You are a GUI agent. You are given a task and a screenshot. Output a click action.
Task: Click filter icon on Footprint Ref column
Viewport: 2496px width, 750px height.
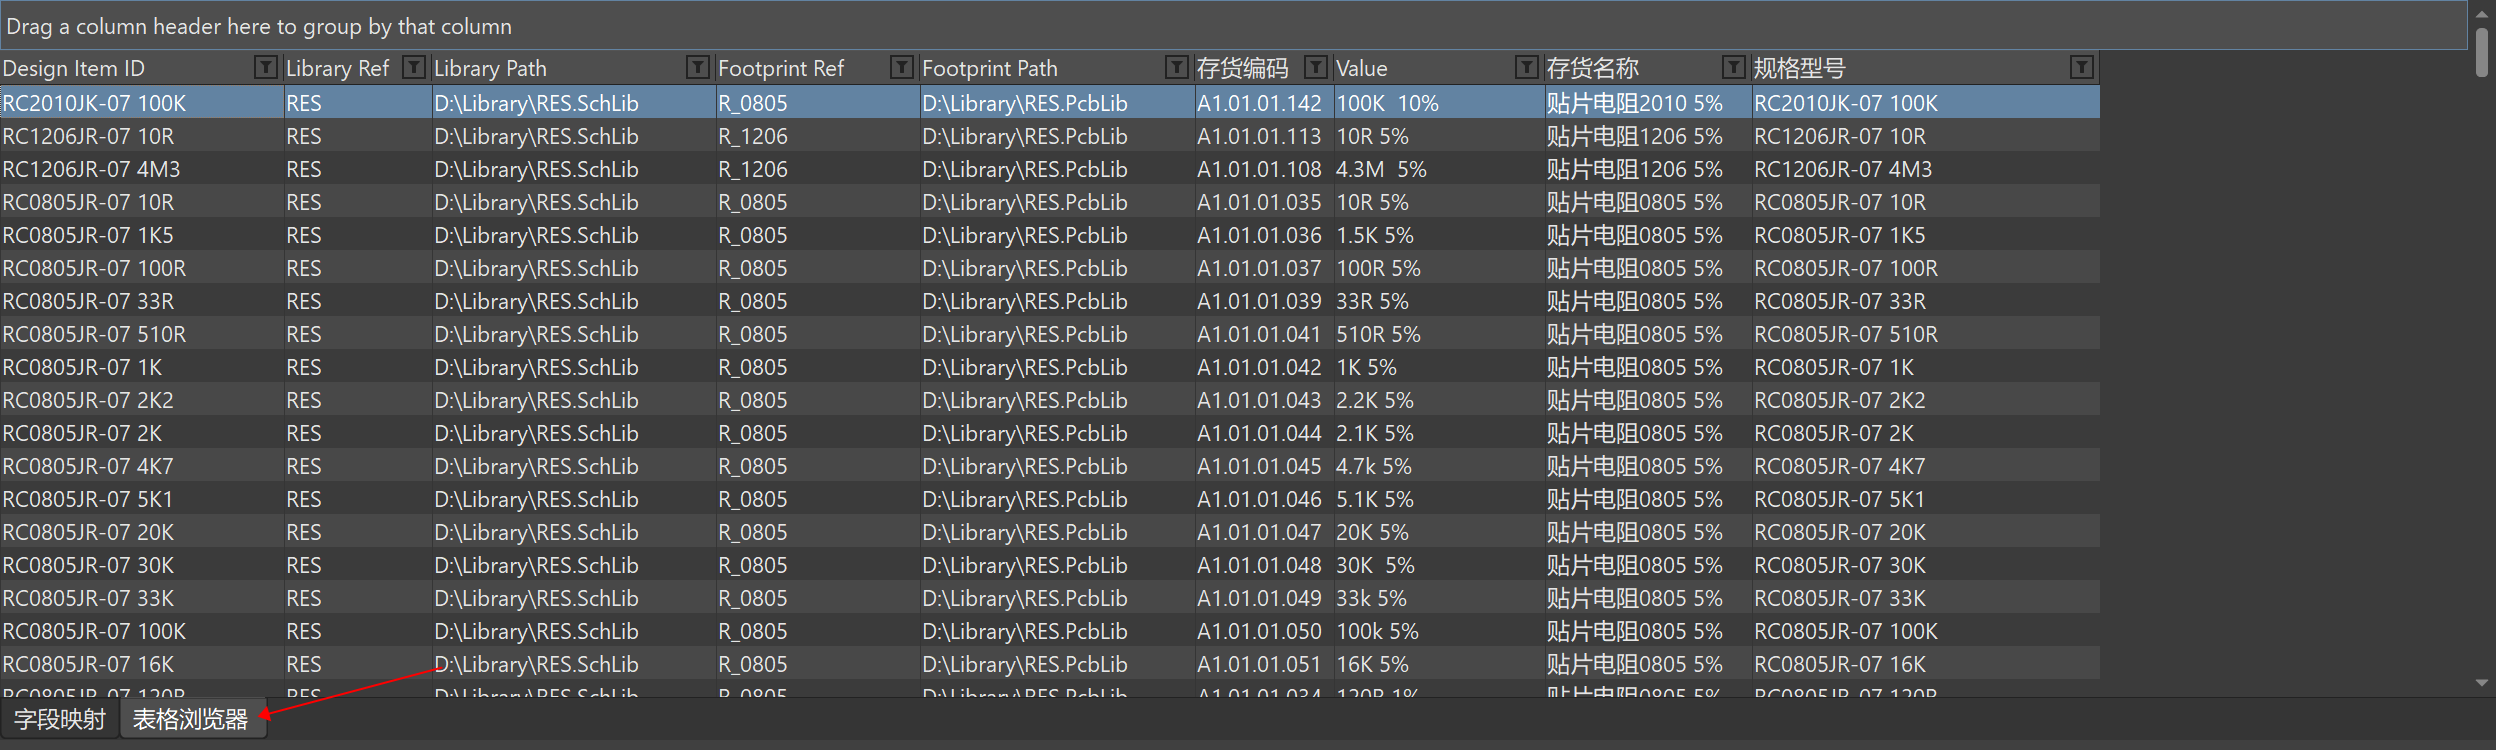902,67
